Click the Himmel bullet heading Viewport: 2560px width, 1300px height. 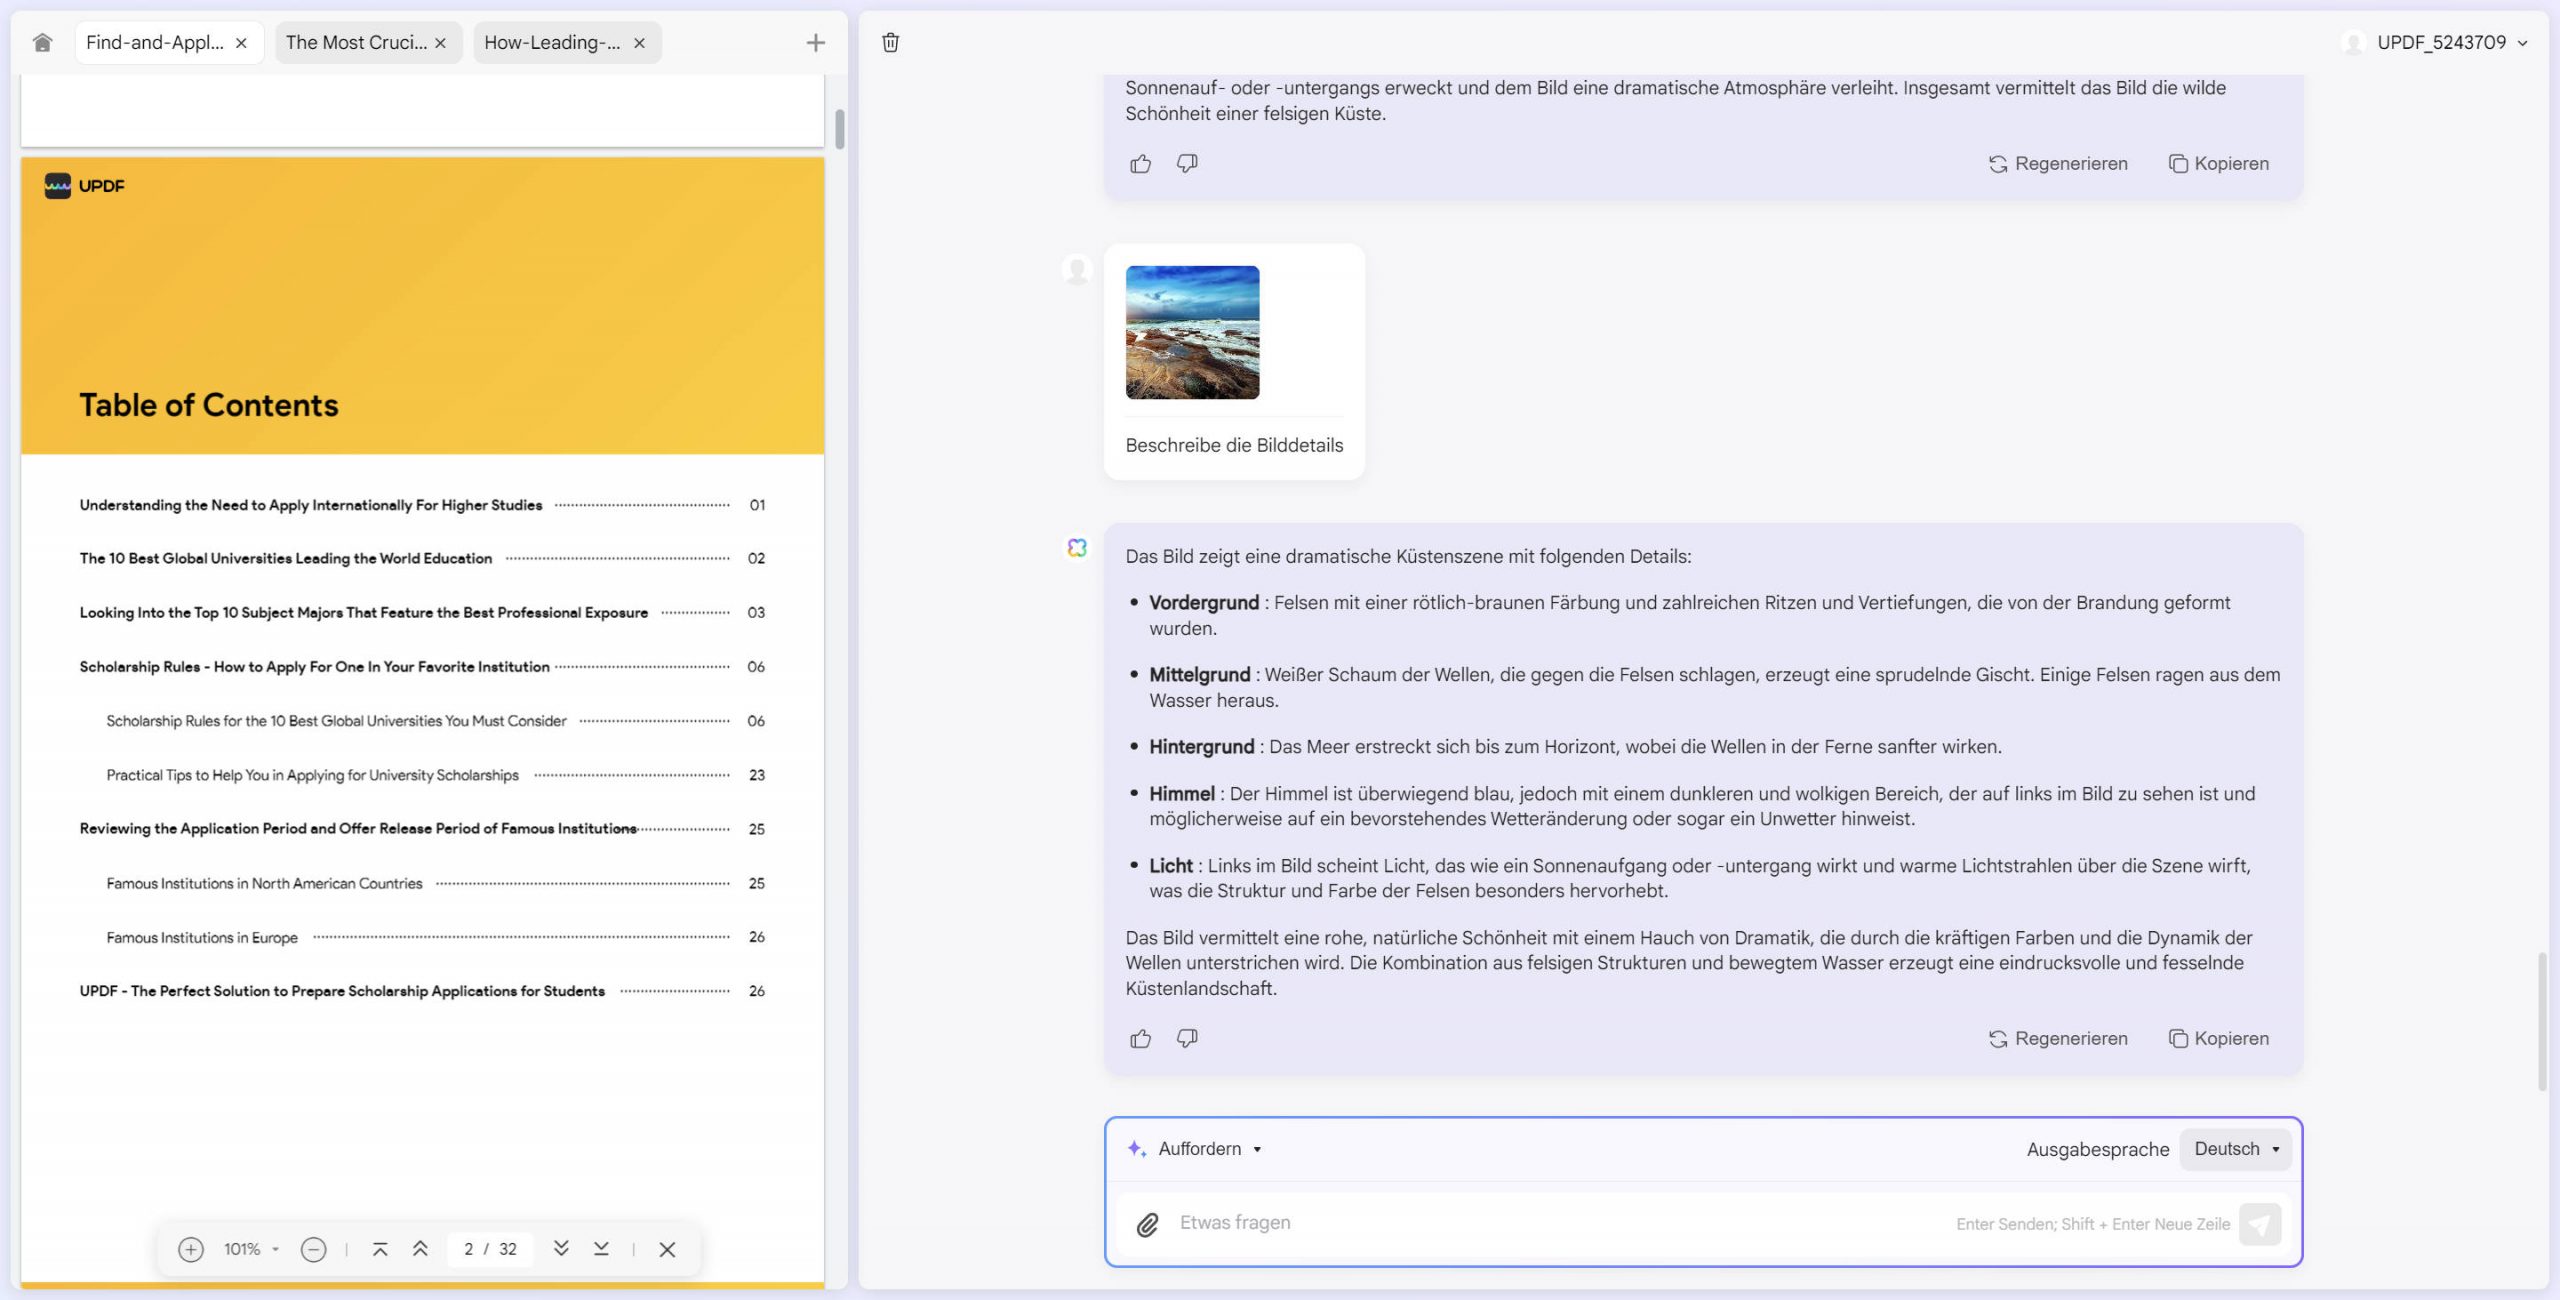click(x=1182, y=794)
